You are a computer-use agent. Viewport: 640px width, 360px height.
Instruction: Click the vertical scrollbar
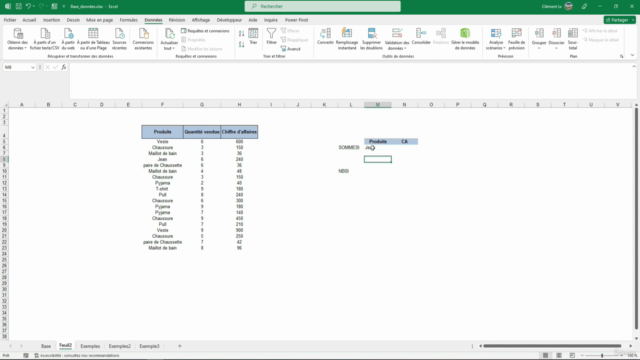click(636, 218)
